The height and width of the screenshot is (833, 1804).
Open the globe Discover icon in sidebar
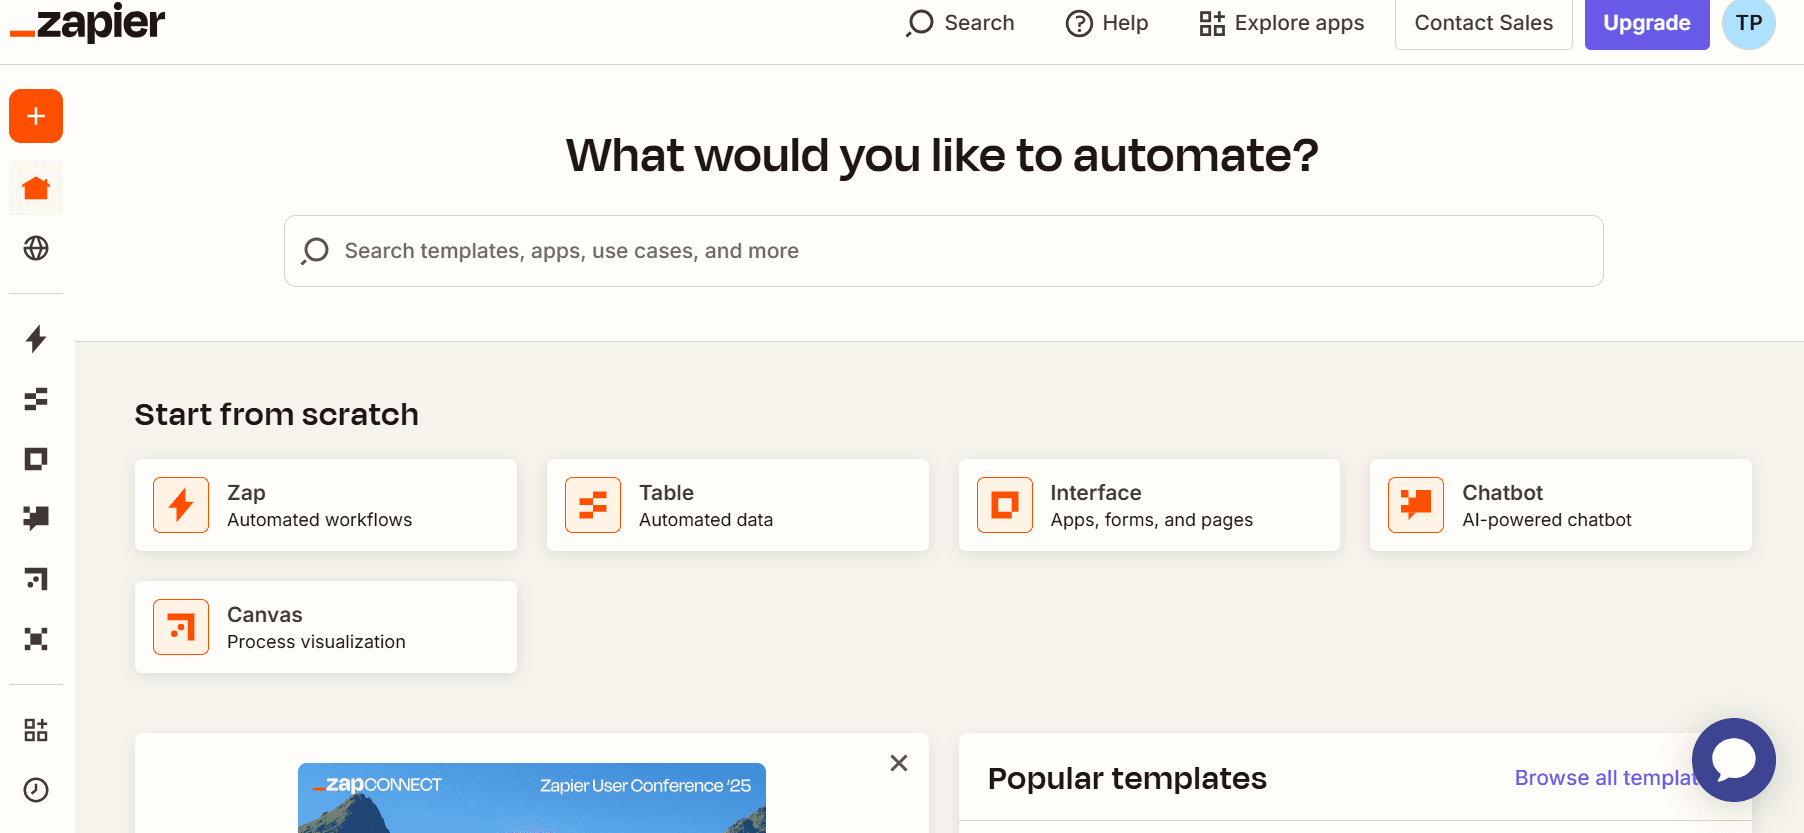coord(36,248)
